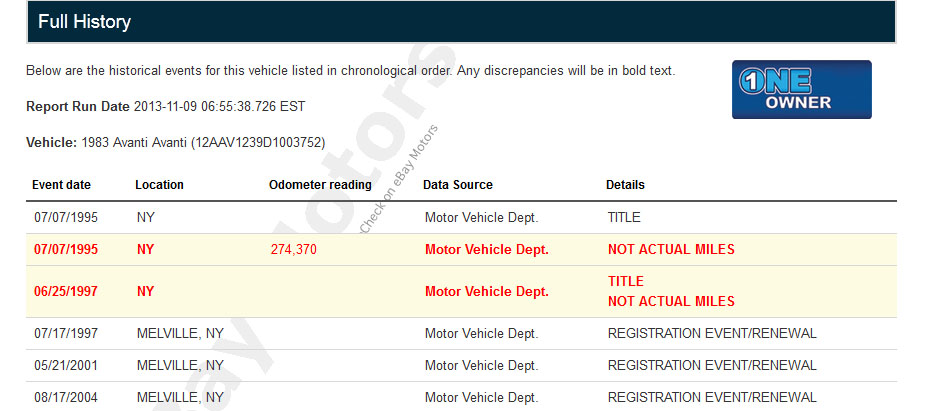The height and width of the screenshot is (411, 952).
Task: Click REGISTRATION EVENT/RENEWAL in the 05/21/2001 row
Action: point(712,366)
